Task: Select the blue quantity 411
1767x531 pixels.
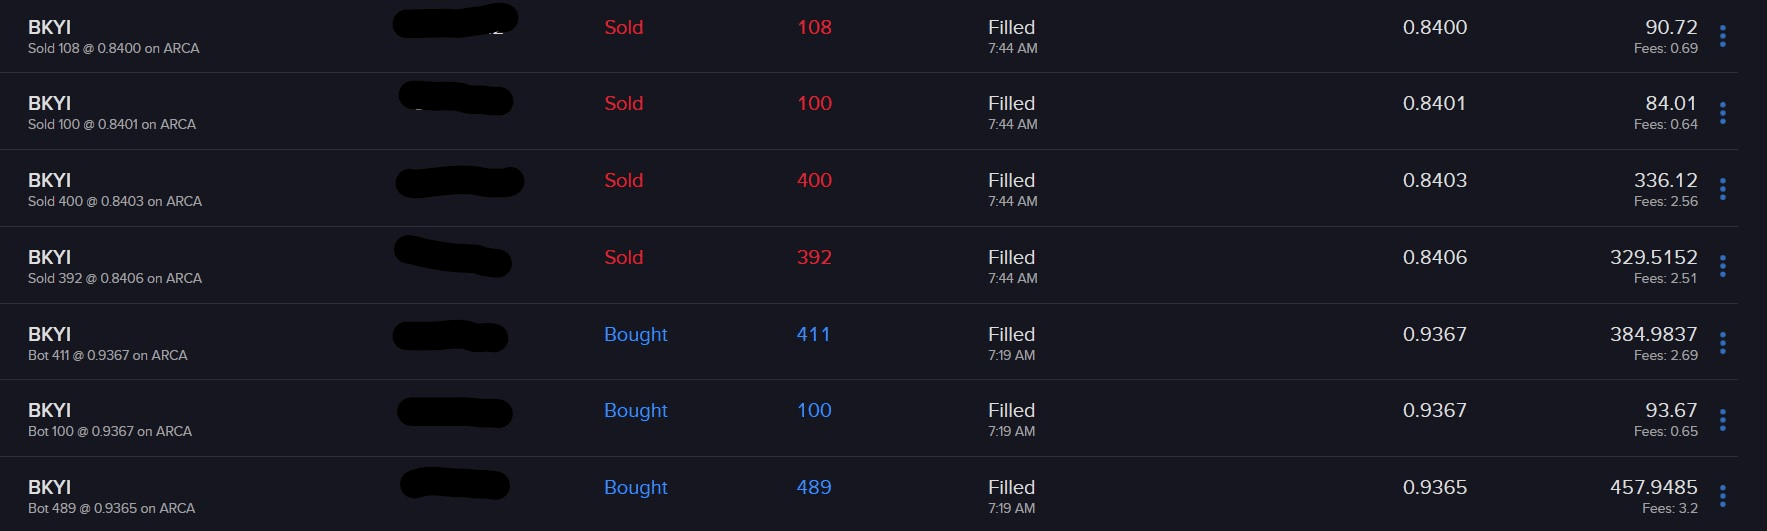Action: coord(813,335)
